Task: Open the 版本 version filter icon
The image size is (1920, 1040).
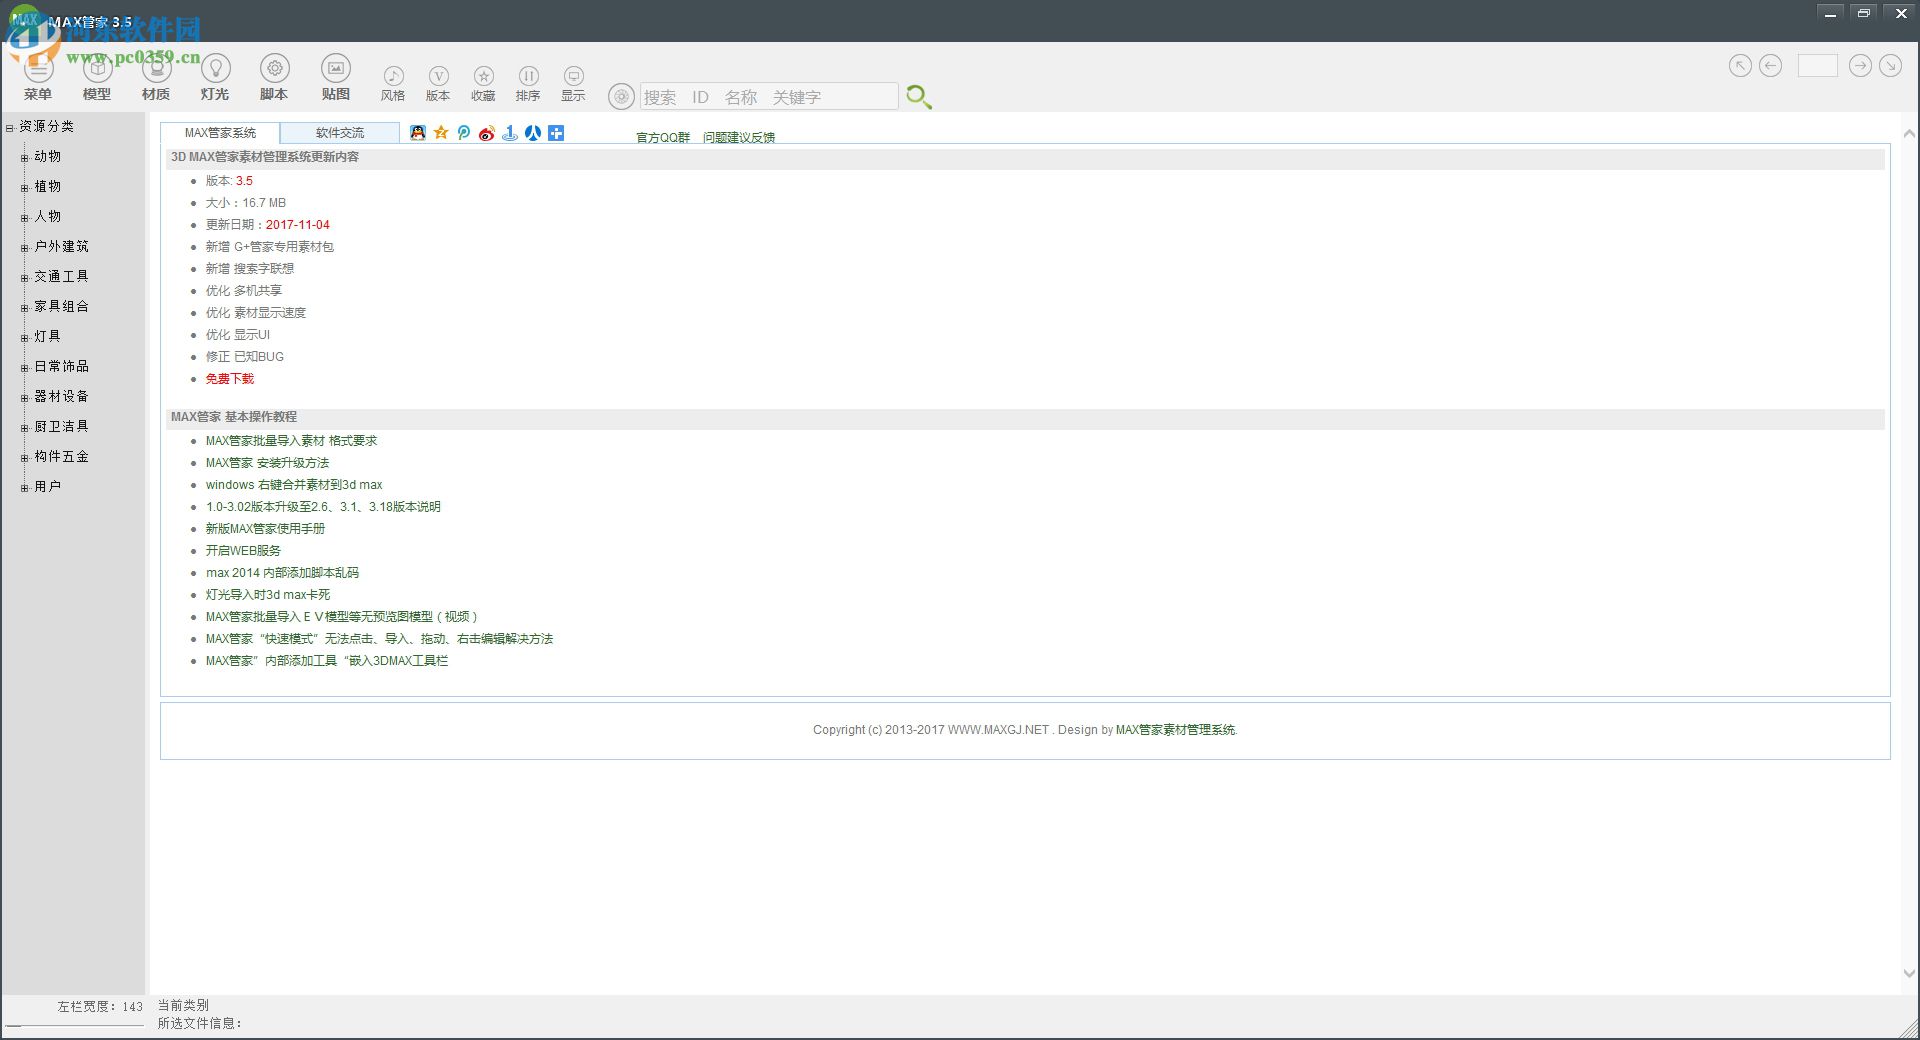Action: [438, 76]
